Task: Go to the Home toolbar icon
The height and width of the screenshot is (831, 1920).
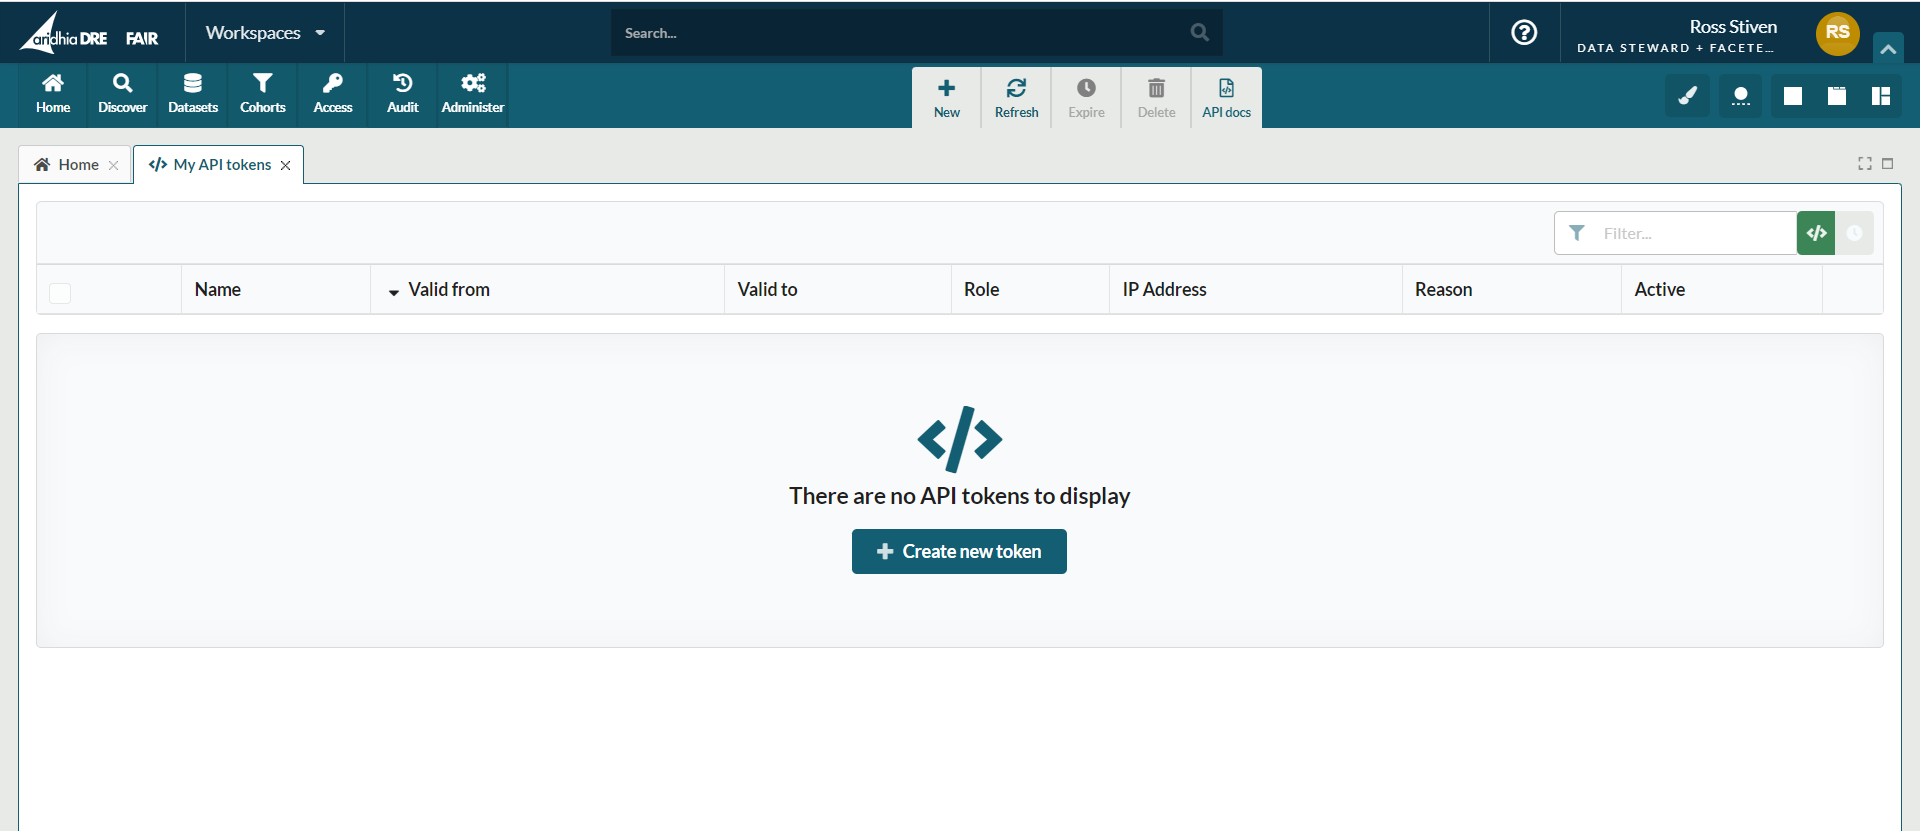Action: [x=53, y=95]
